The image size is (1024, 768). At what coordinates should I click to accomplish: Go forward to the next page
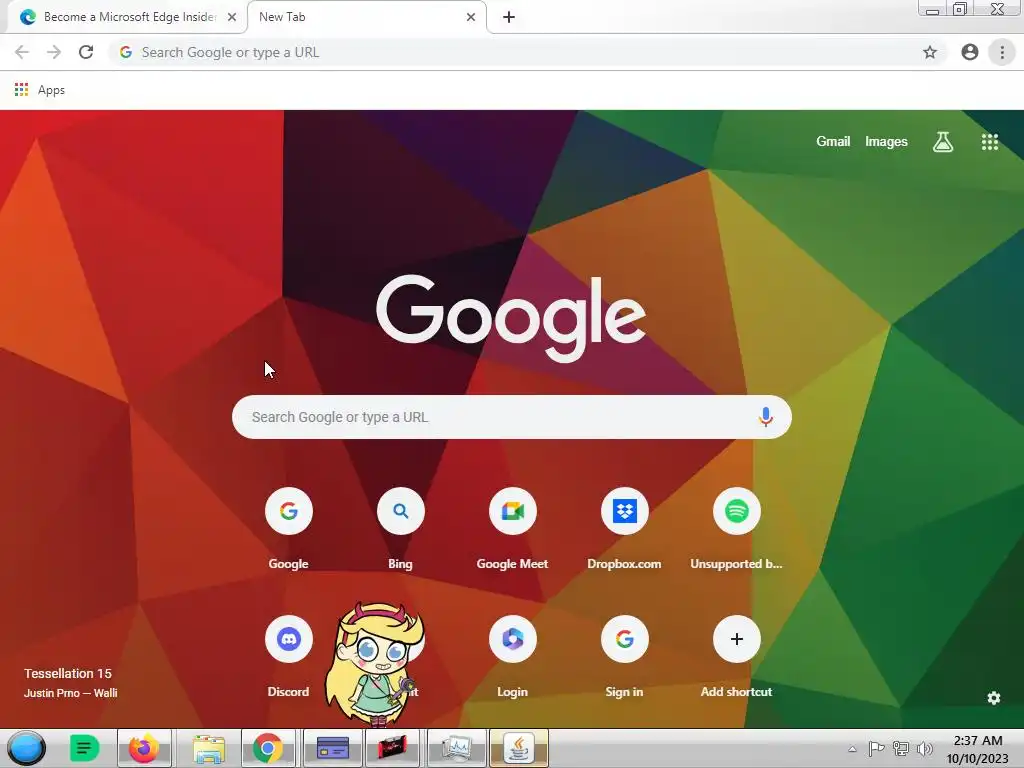coord(54,52)
